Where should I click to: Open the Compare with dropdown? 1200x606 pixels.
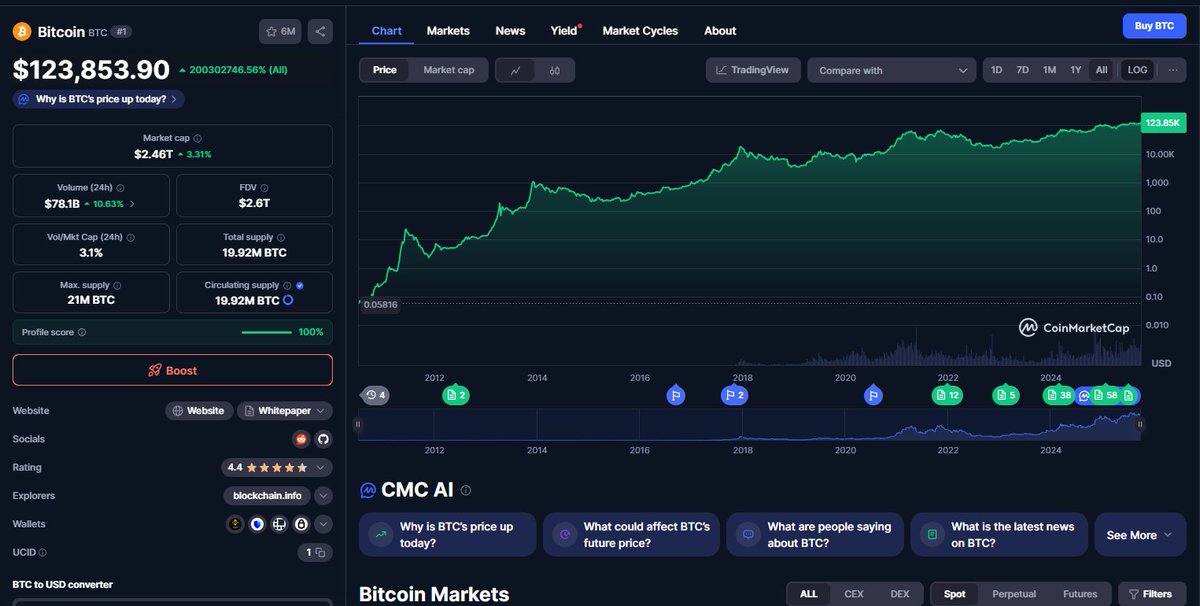pyautogui.click(x=892, y=70)
